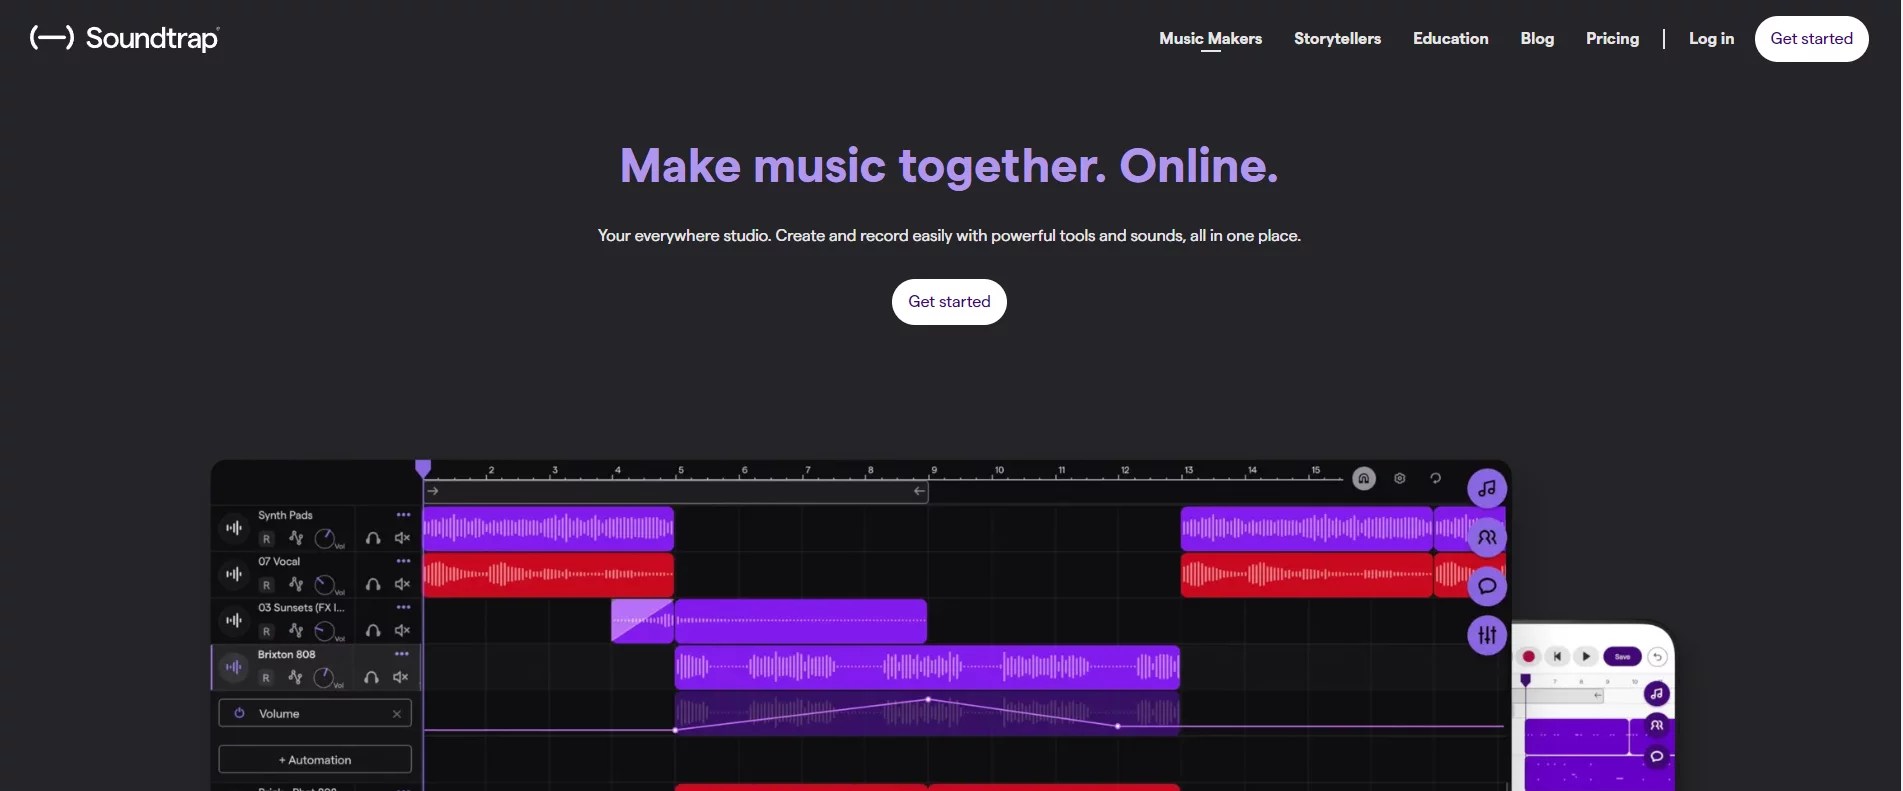The image size is (1903, 791).
Task: Open 07 Vocal track options menu
Action: pos(403,561)
